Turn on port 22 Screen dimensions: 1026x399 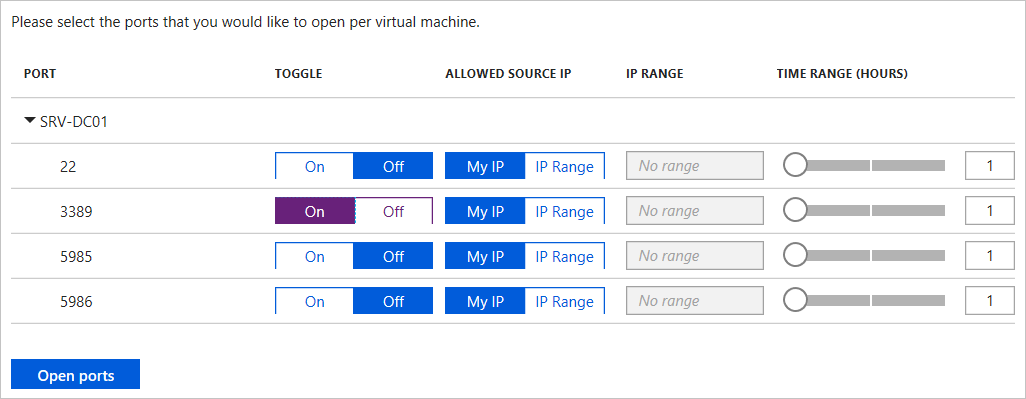coord(315,166)
